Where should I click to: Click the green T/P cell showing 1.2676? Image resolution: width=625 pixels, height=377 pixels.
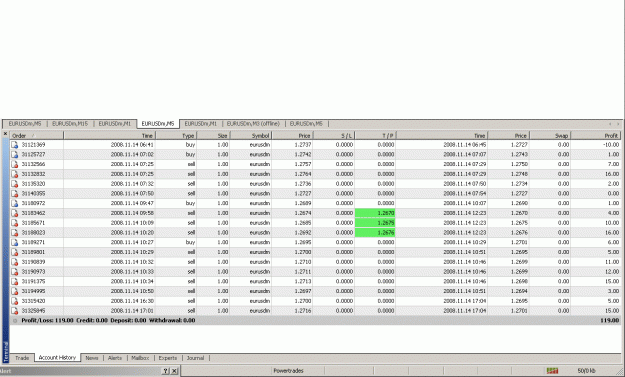pos(375,232)
